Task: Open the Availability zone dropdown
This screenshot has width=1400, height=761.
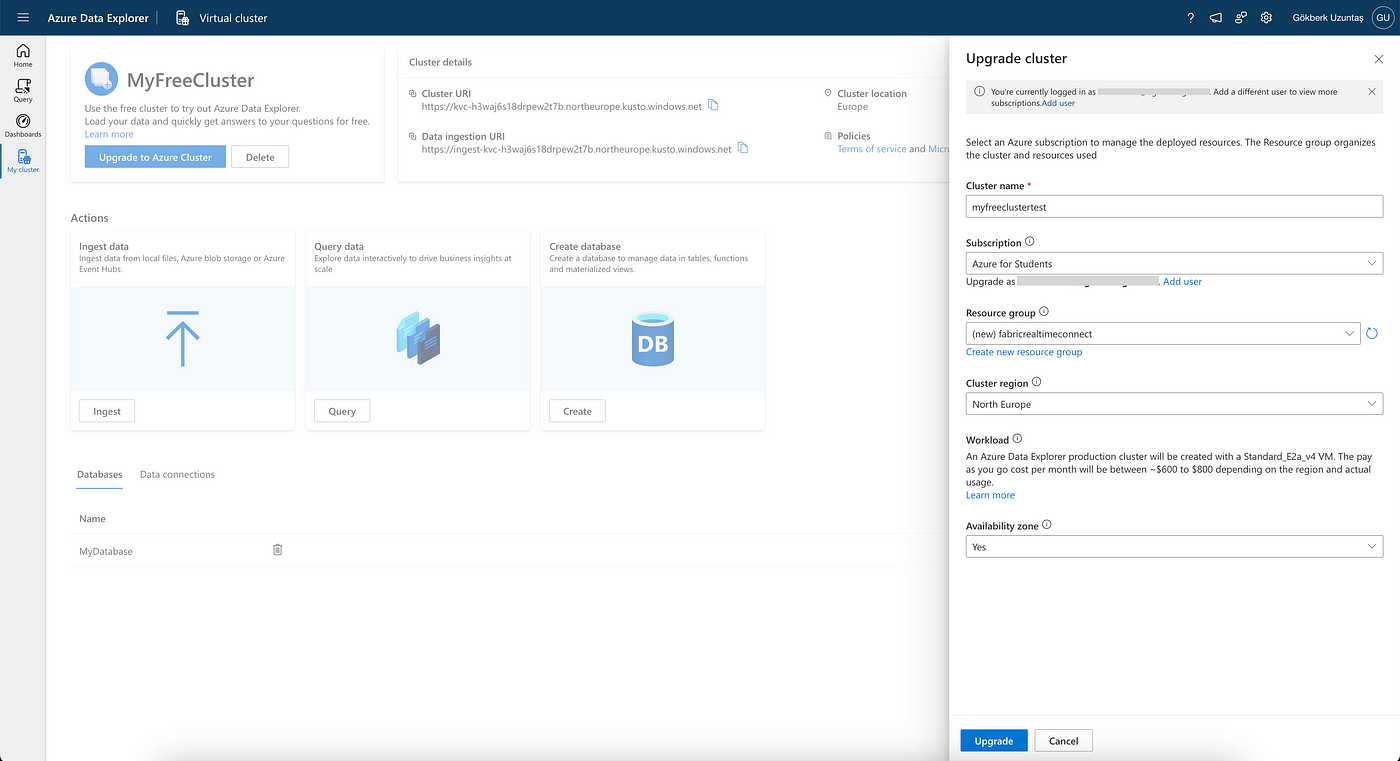Action: 1174,547
